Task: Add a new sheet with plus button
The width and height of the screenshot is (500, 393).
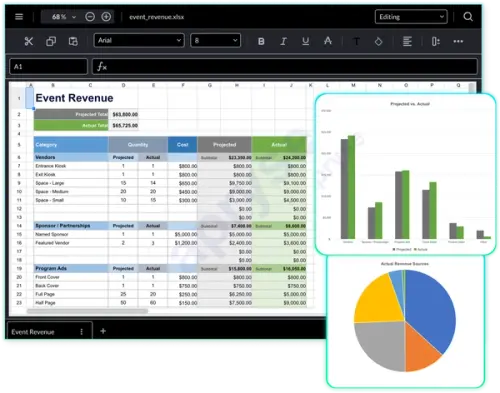Action: pos(103,331)
